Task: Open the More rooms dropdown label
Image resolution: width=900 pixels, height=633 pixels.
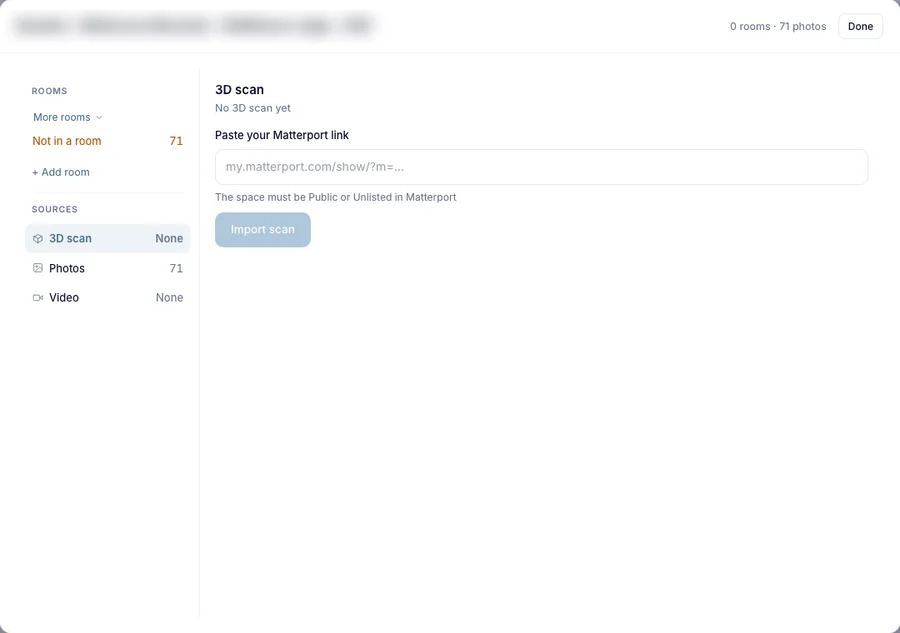Action: coord(62,117)
